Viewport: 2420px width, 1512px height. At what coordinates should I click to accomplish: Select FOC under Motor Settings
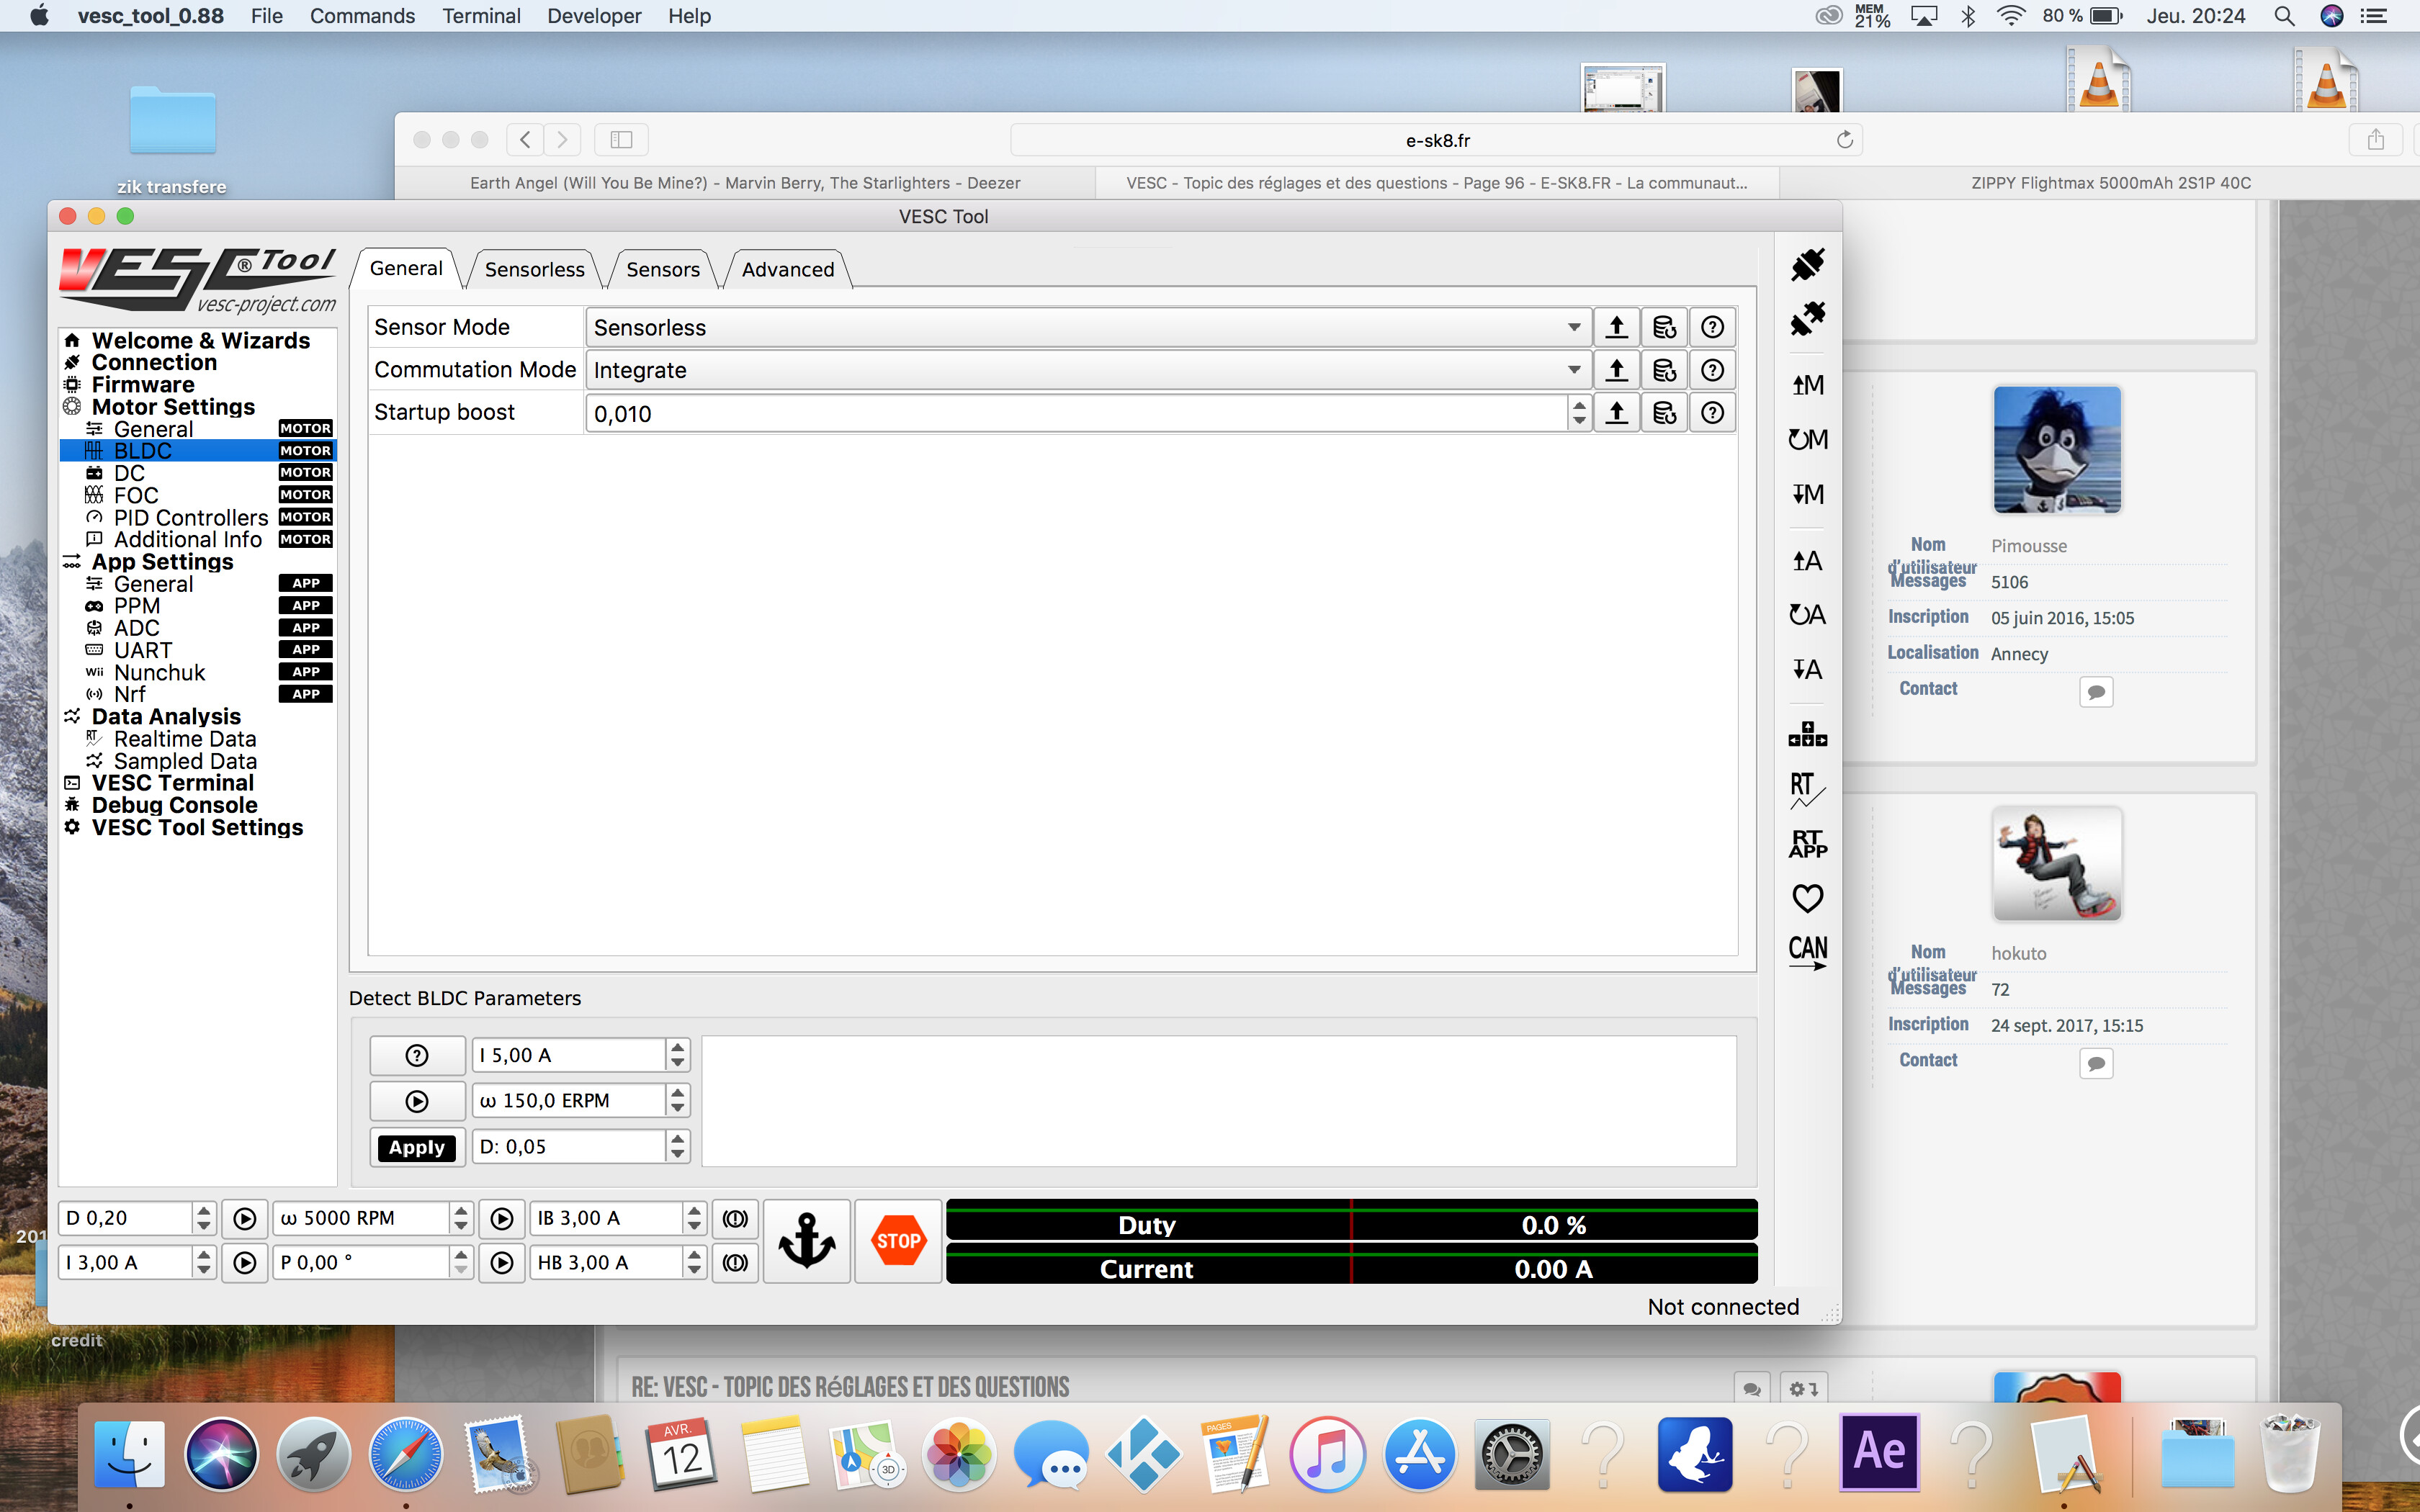pyautogui.click(x=135, y=496)
